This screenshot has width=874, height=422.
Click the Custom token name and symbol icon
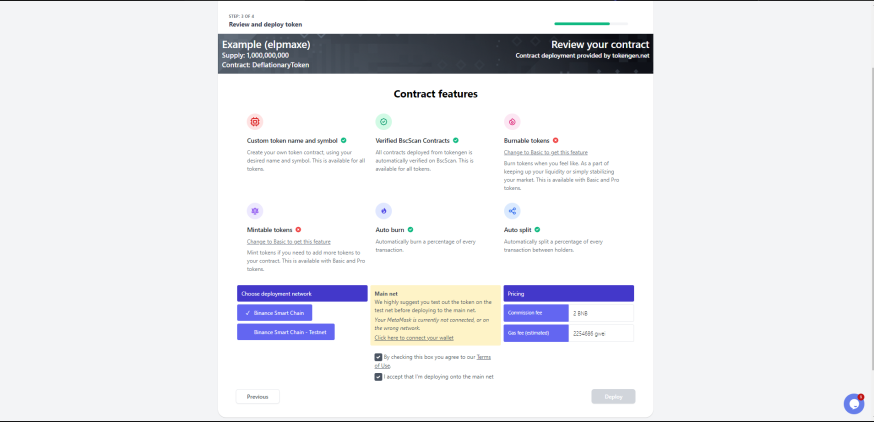coord(255,122)
